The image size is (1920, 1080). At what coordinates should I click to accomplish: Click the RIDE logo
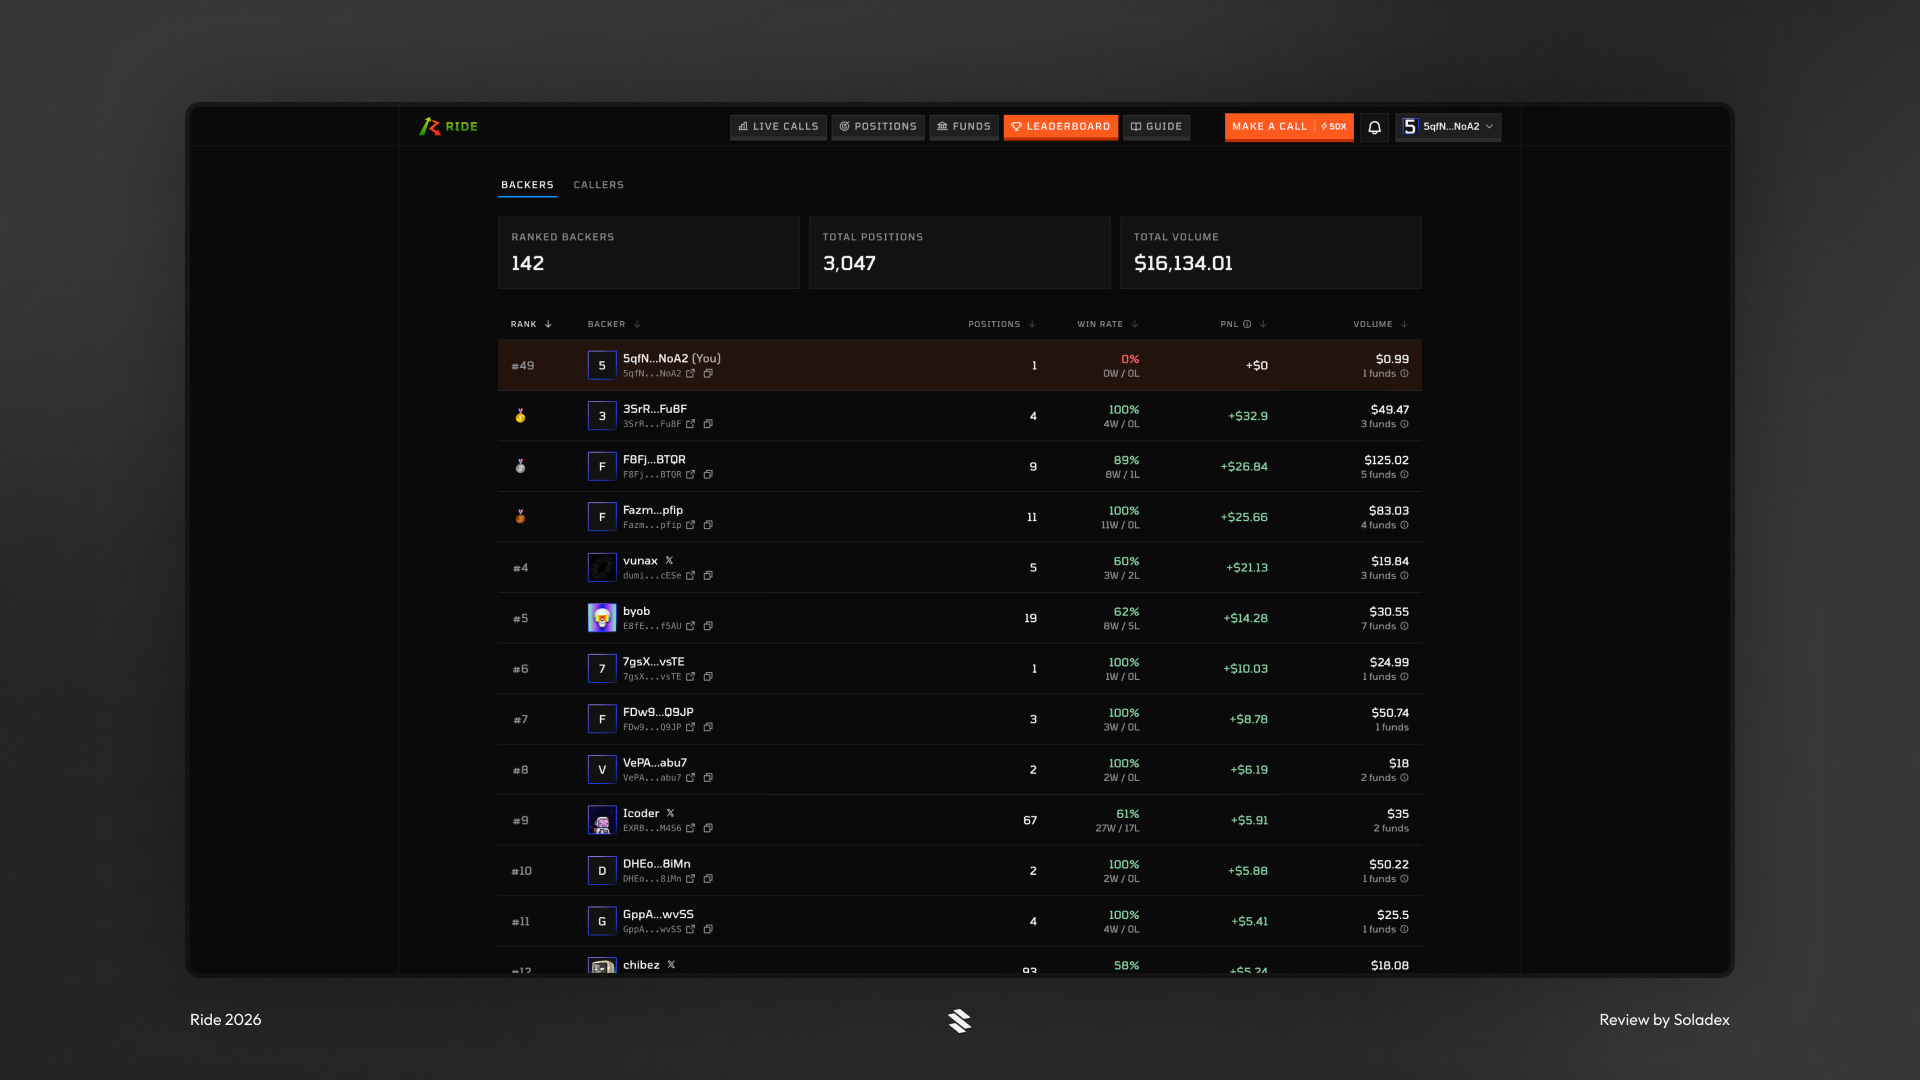point(448,127)
